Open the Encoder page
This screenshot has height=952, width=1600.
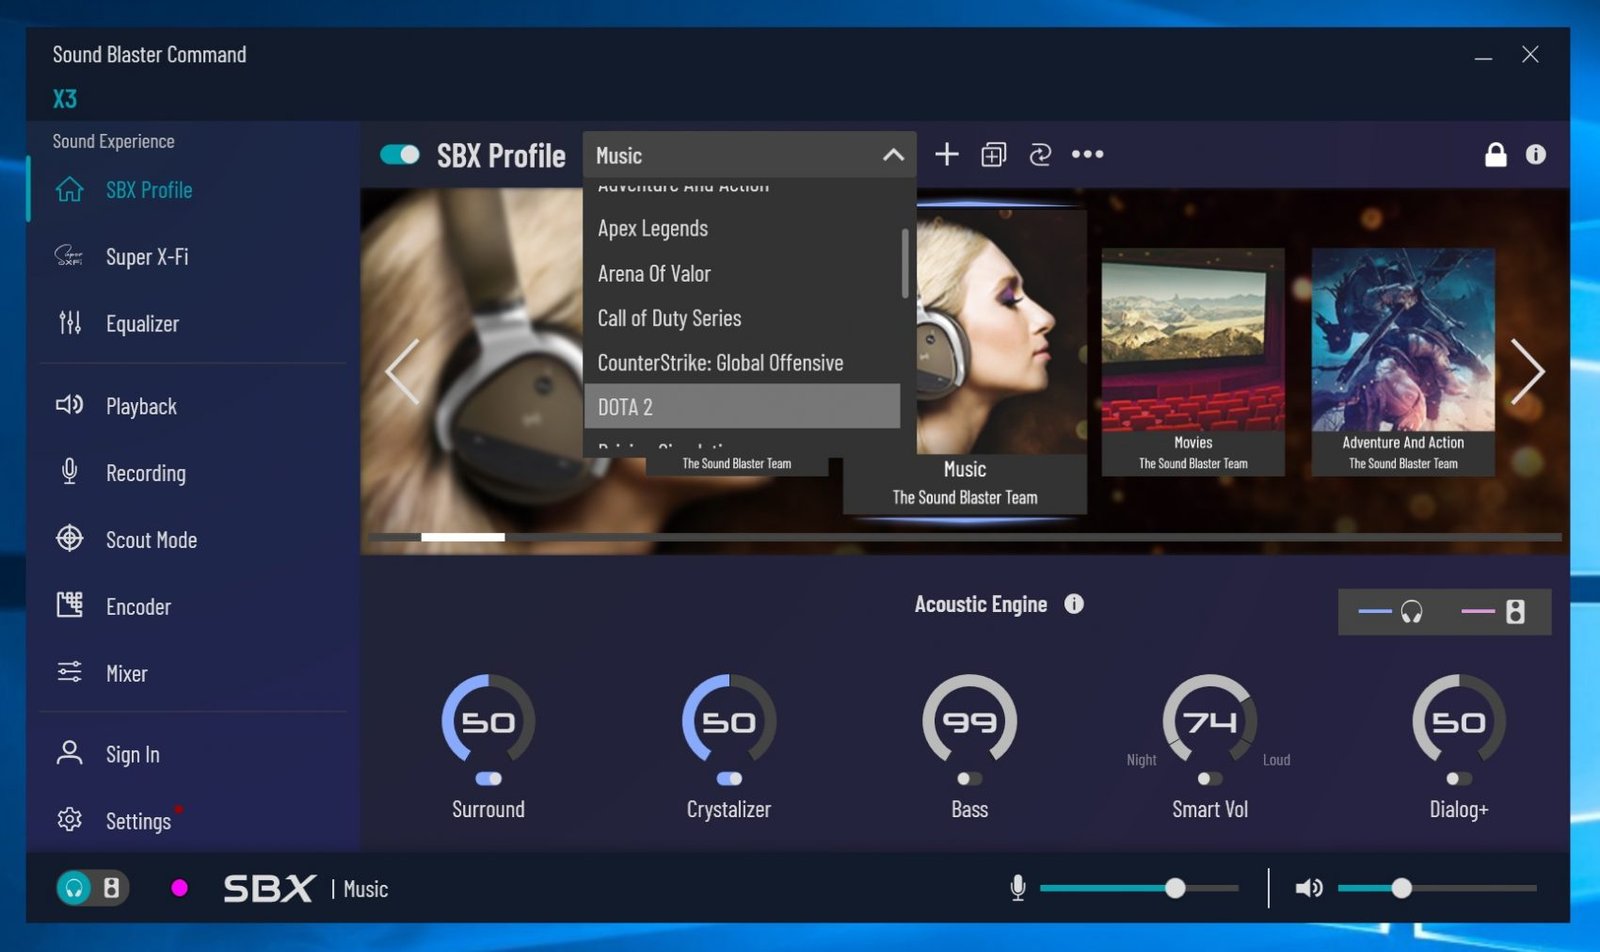coord(138,607)
